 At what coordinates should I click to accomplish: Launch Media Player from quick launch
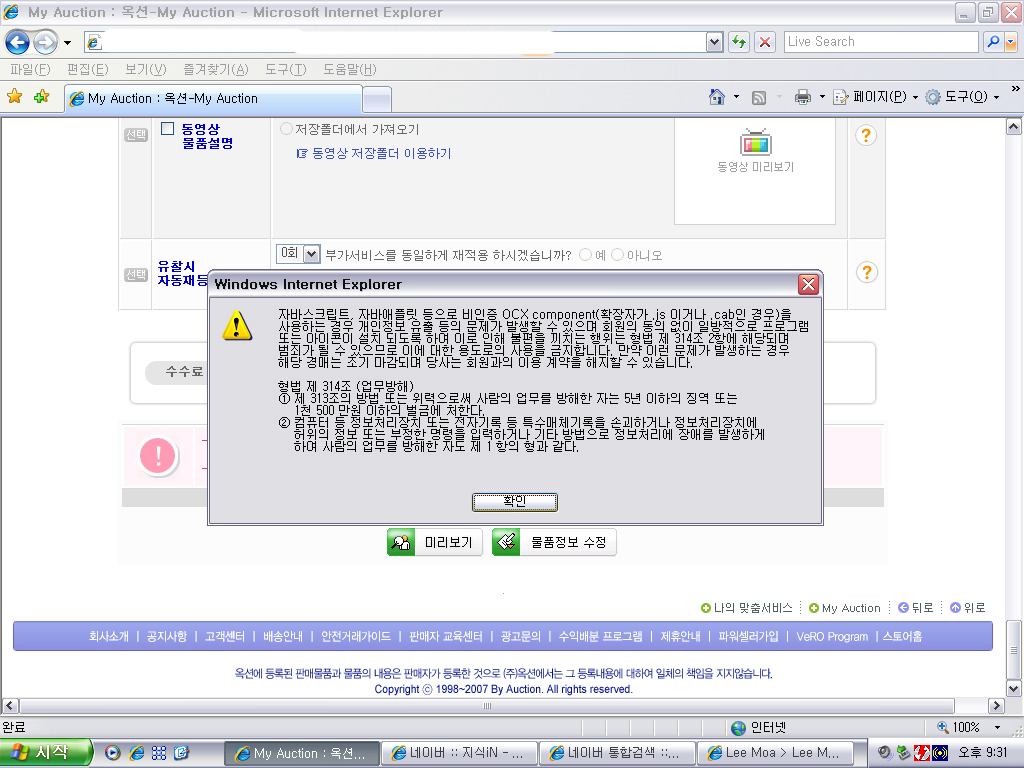(x=112, y=753)
